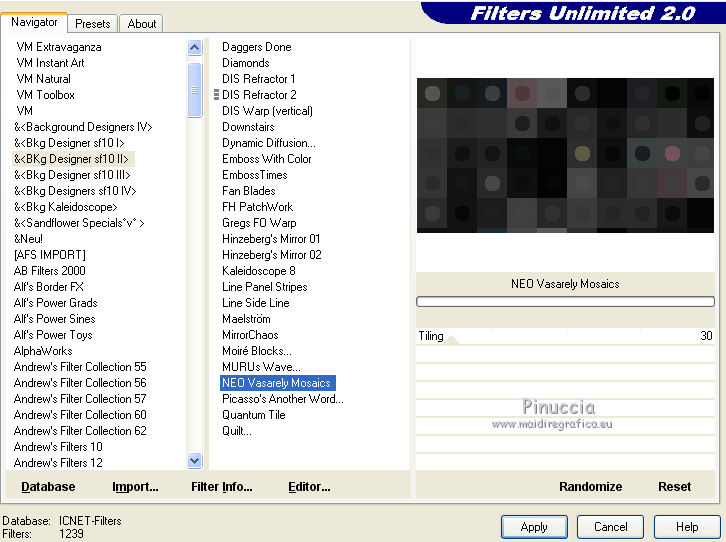Click the category list scroll up arrow
The image size is (726, 542).
195,47
